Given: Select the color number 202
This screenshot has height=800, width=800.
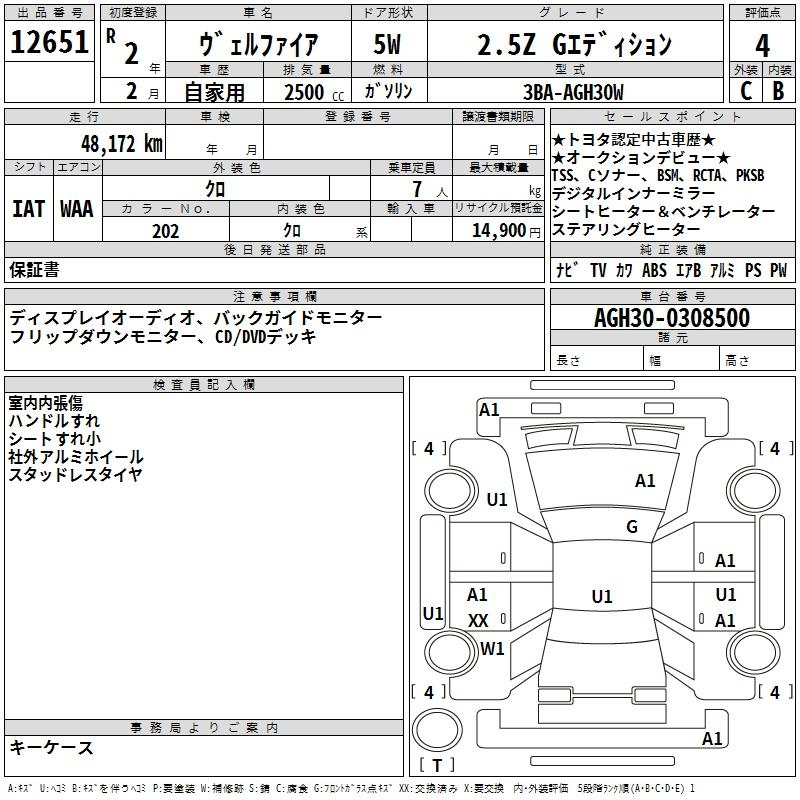Looking at the screenshot, I should coord(165,231).
